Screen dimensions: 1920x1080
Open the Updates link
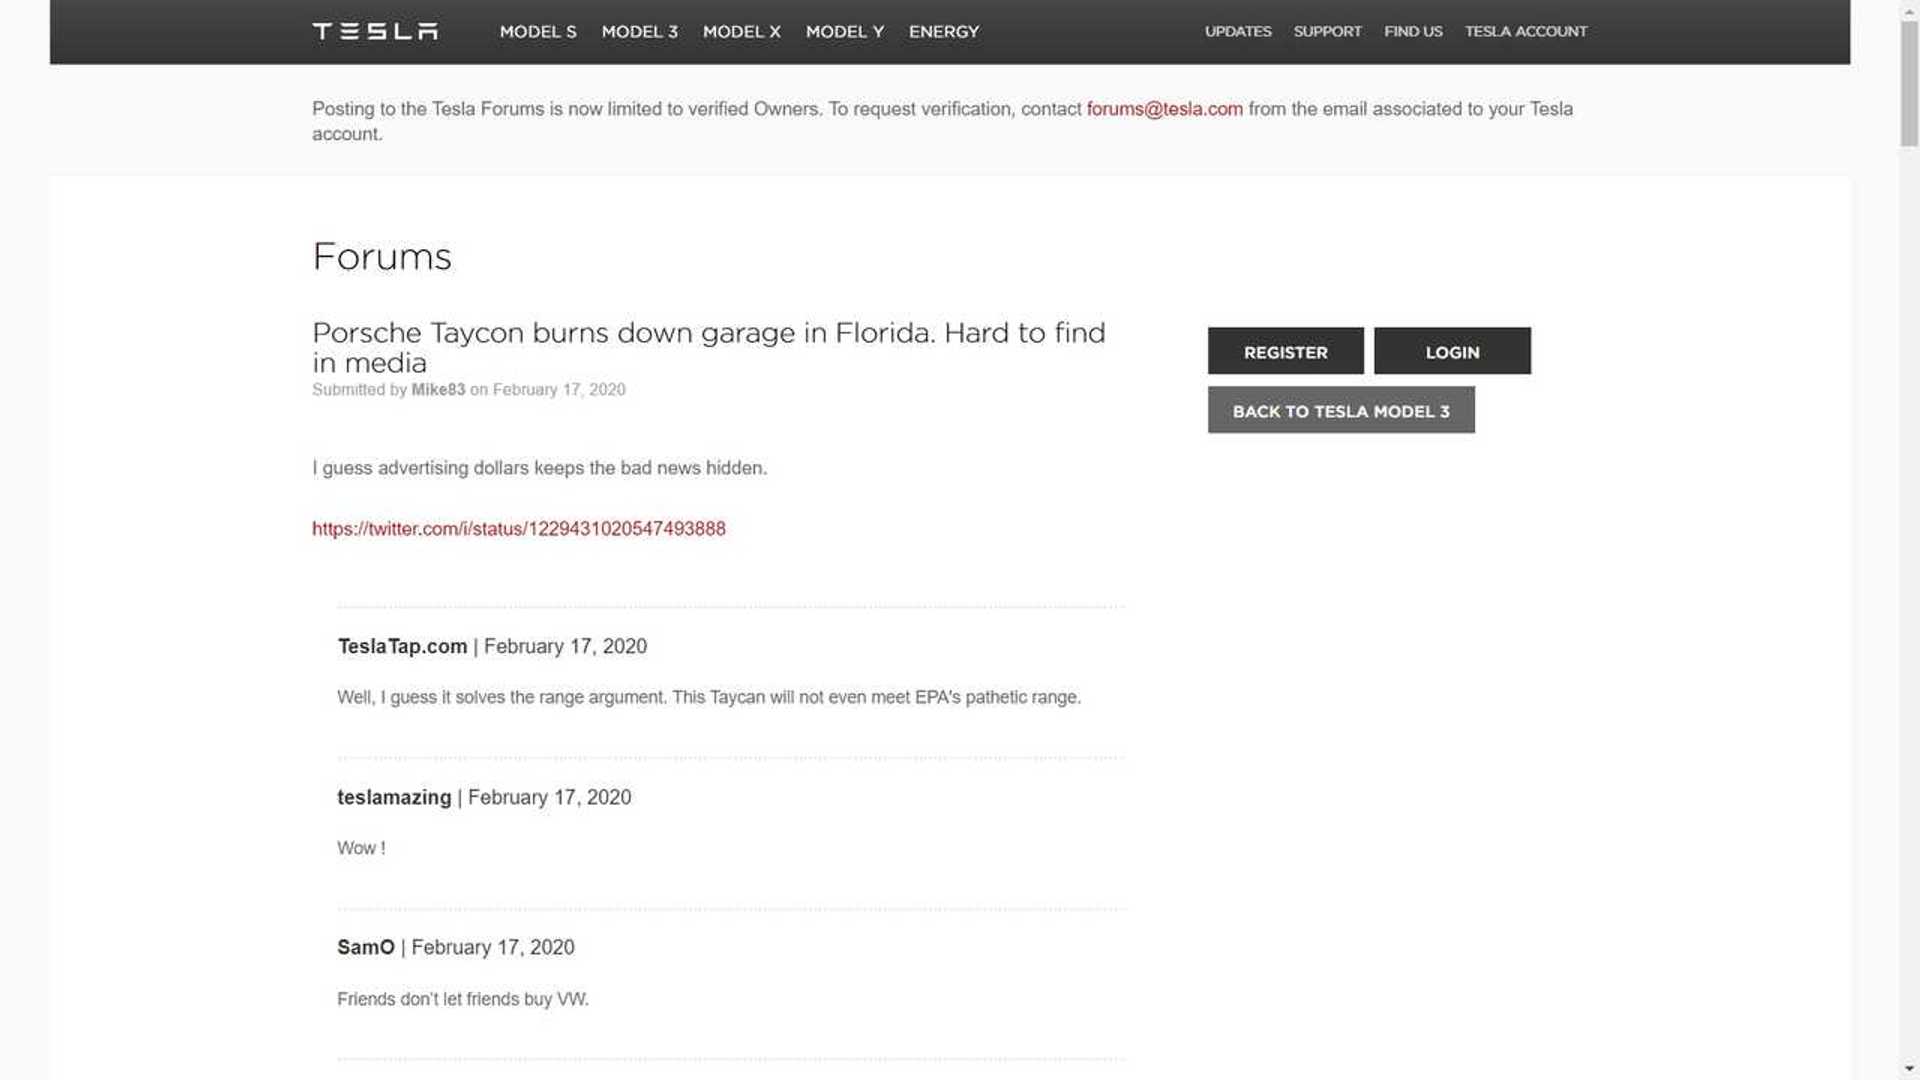[1238, 32]
